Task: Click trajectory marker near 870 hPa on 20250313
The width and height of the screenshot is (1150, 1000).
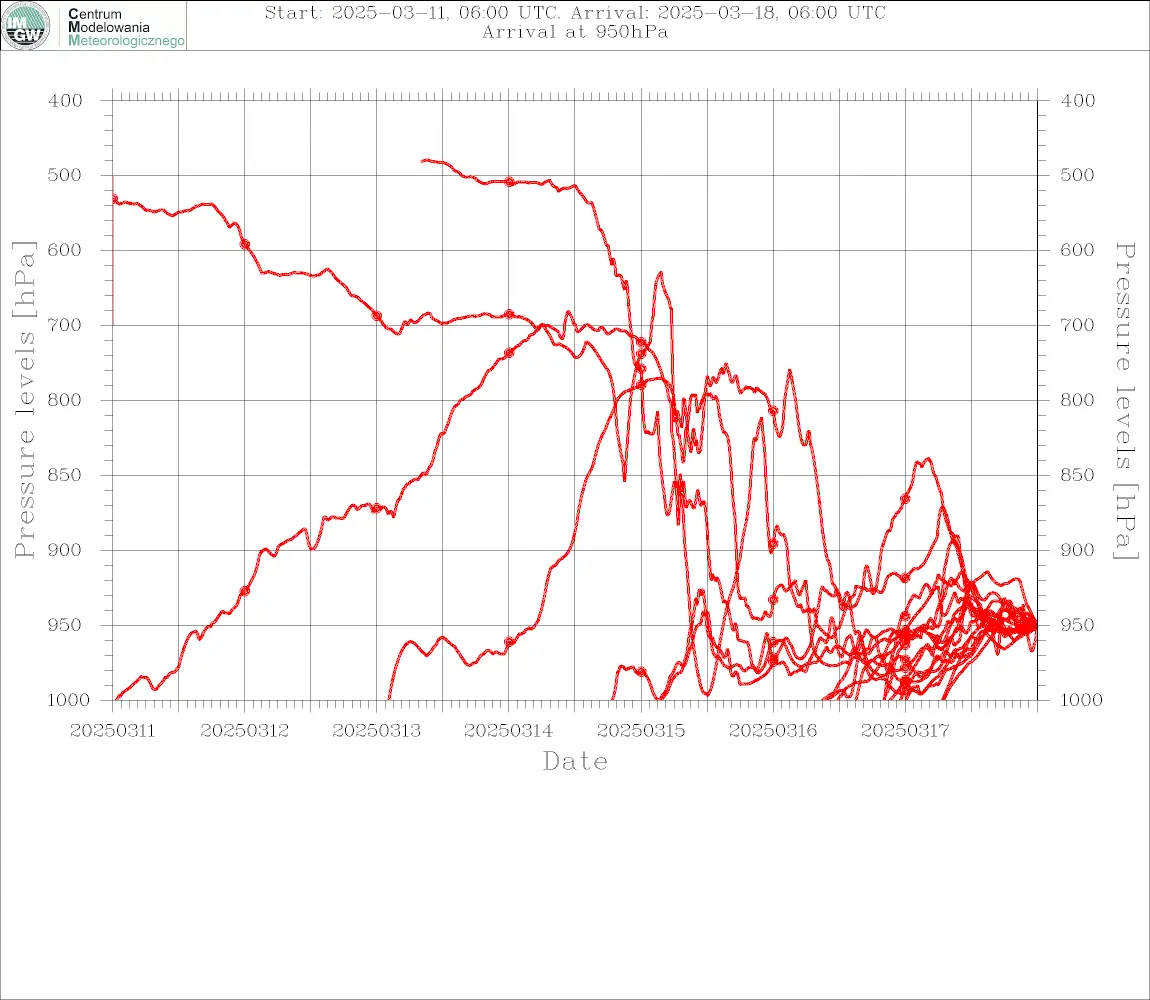Action: point(376,508)
